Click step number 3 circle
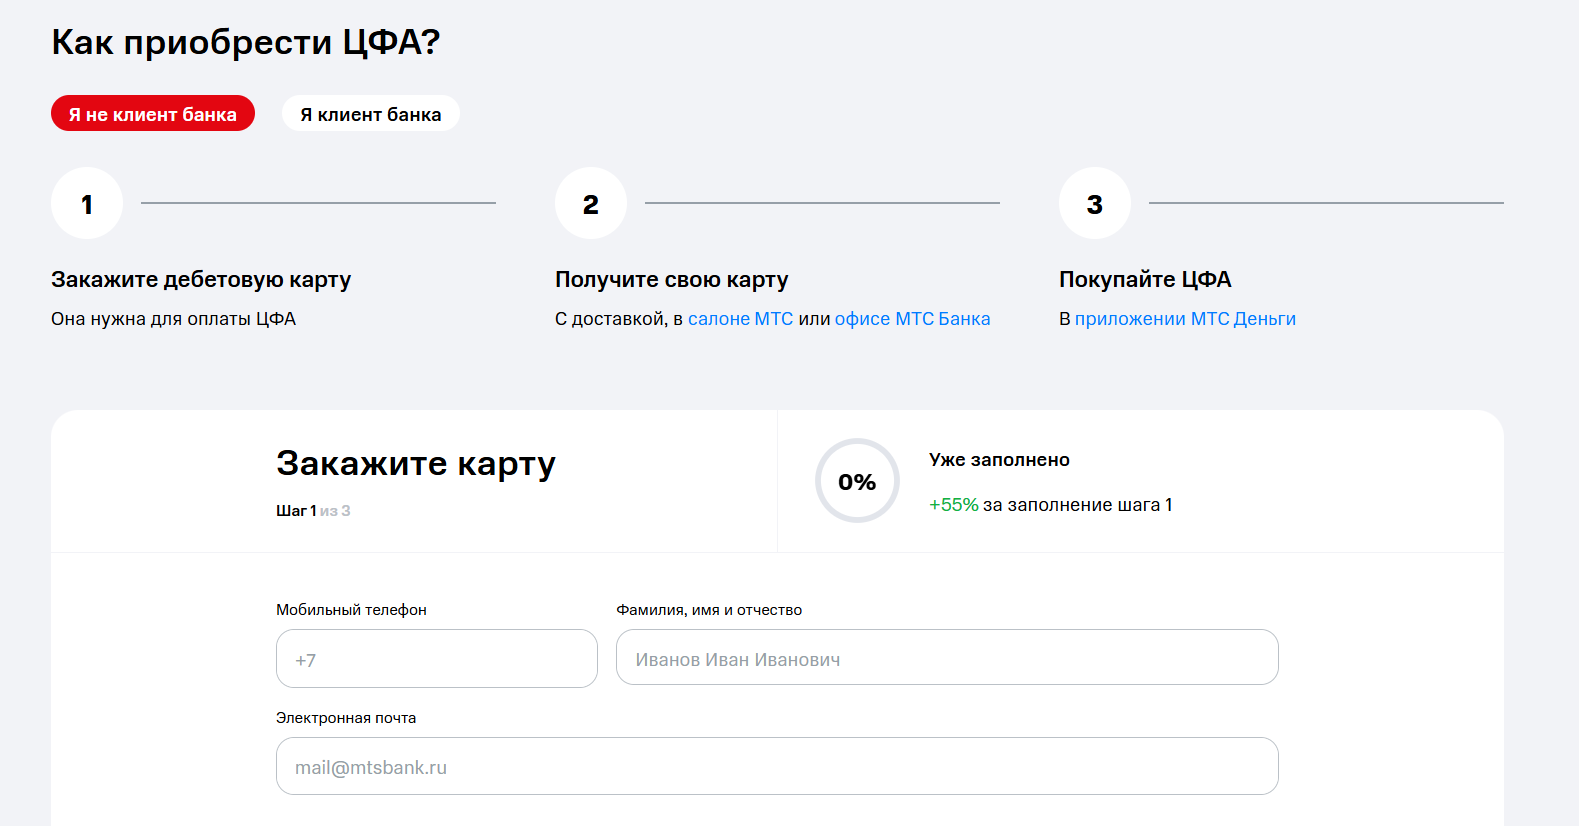Image resolution: width=1579 pixels, height=826 pixels. [x=1095, y=203]
